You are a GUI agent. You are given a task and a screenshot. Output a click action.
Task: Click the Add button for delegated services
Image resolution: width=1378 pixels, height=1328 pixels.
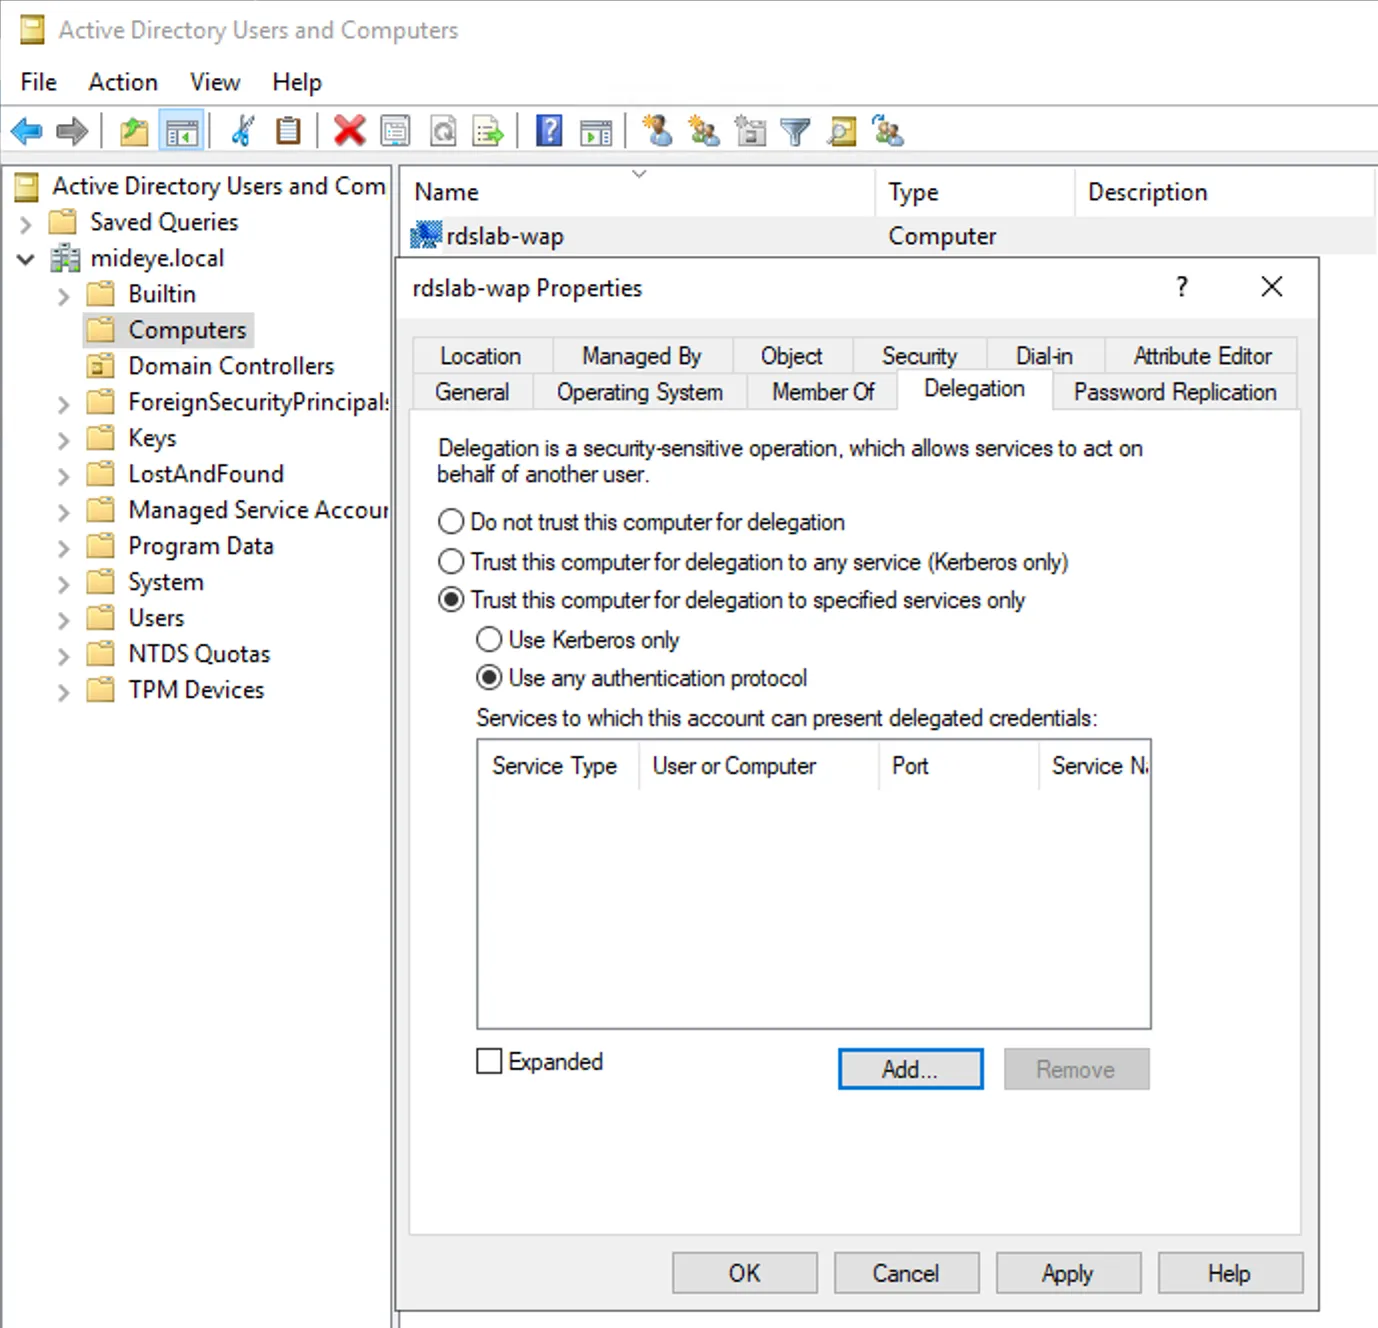click(x=909, y=1068)
